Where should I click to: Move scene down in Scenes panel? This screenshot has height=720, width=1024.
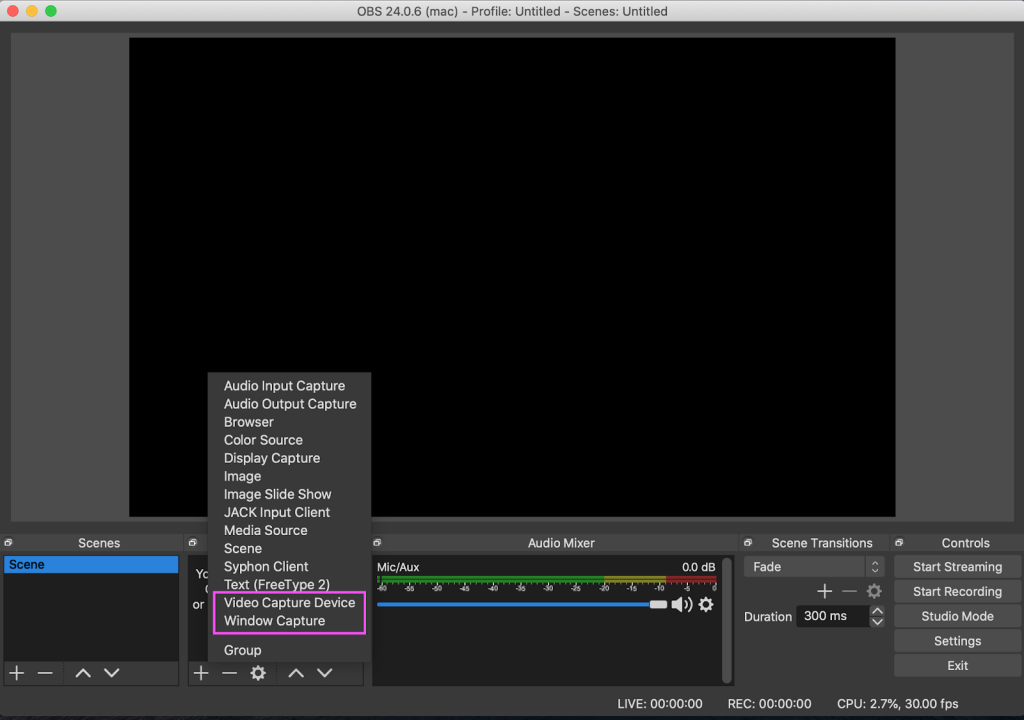coord(112,673)
